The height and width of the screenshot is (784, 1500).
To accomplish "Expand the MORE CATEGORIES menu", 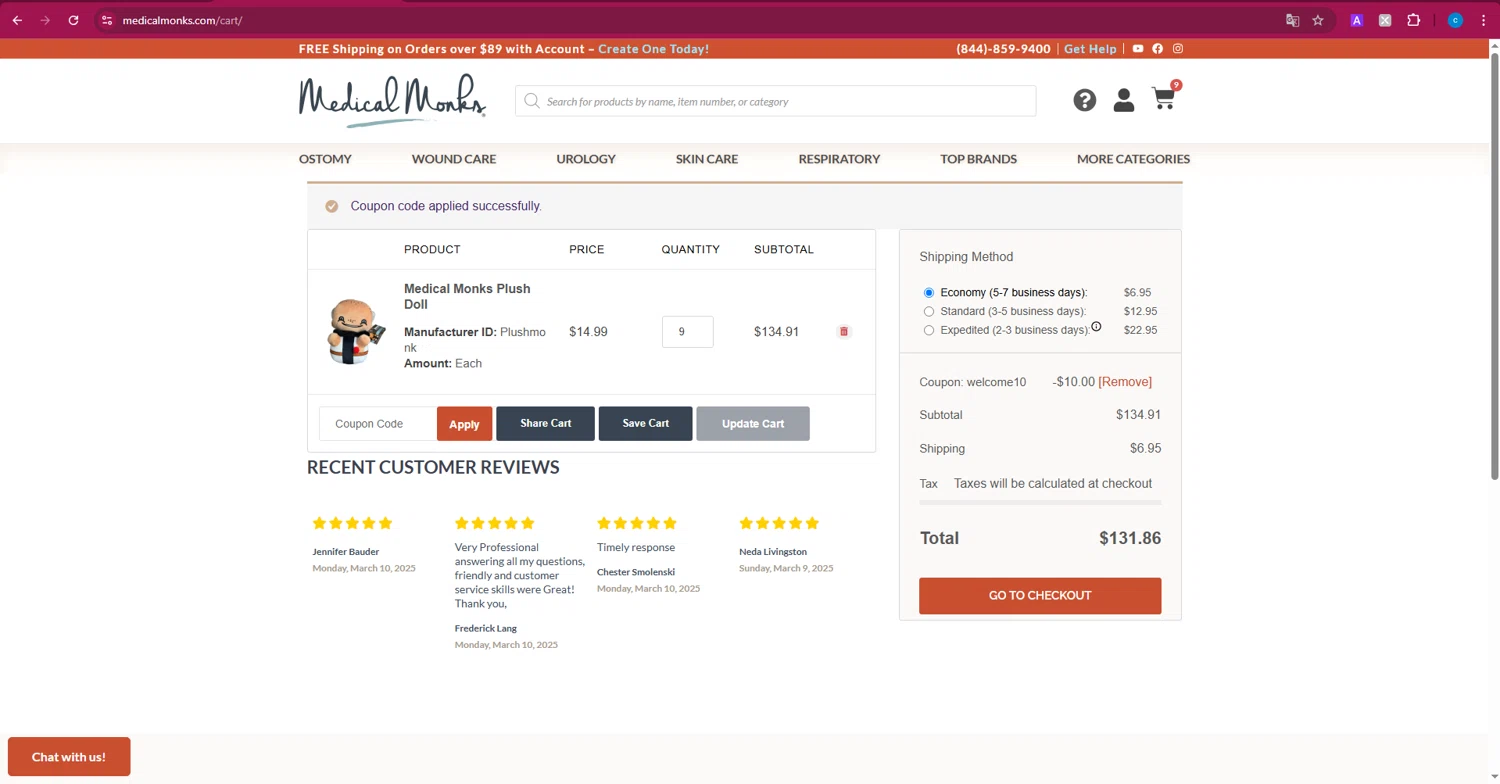I will point(1133,159).
